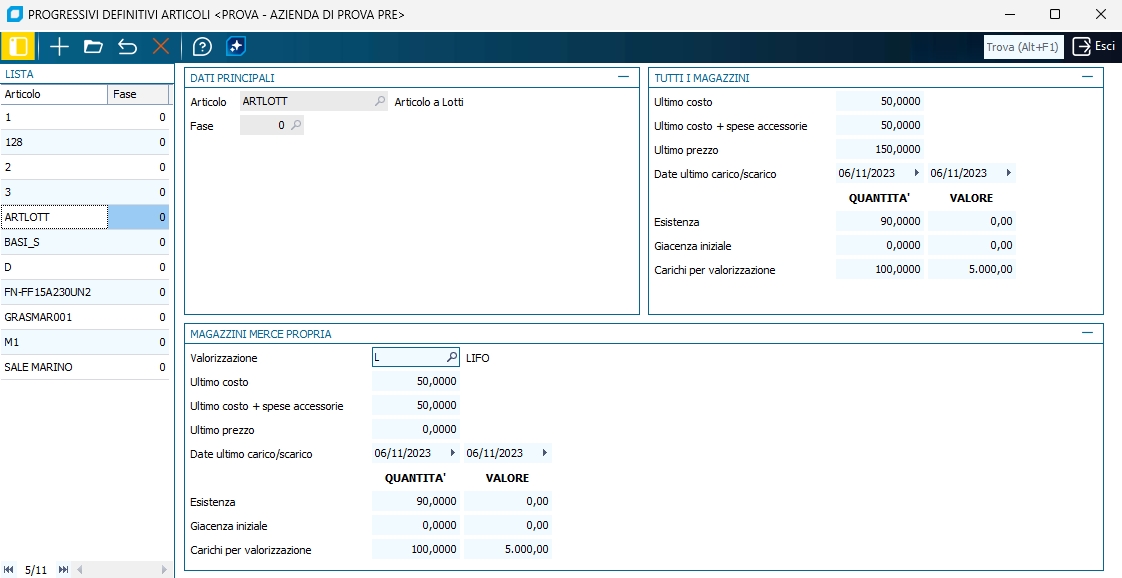This screenshot has height=578, width=1122.
Task: Select GRASMAR001 in the list
Action: click(85, 318)
